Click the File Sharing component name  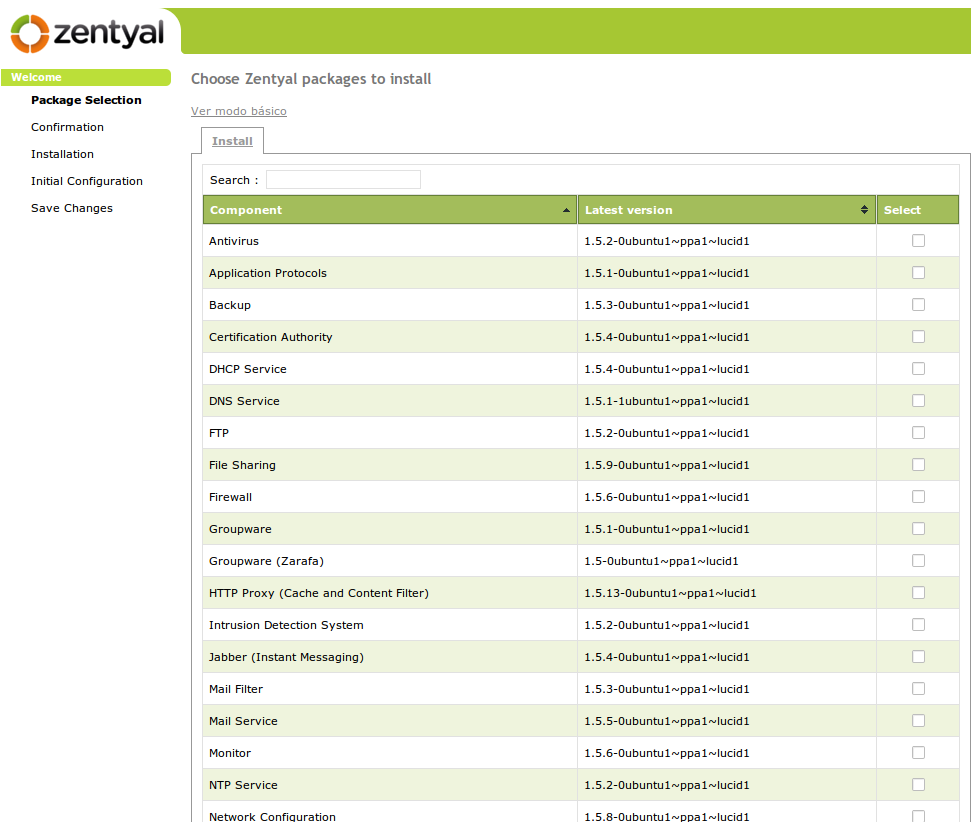242,465
